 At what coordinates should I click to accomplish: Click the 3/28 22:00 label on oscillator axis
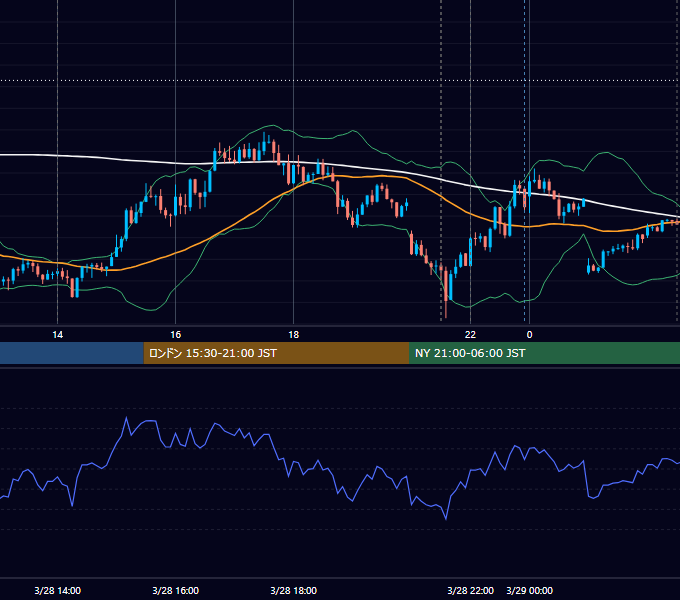tap(470, 590)
